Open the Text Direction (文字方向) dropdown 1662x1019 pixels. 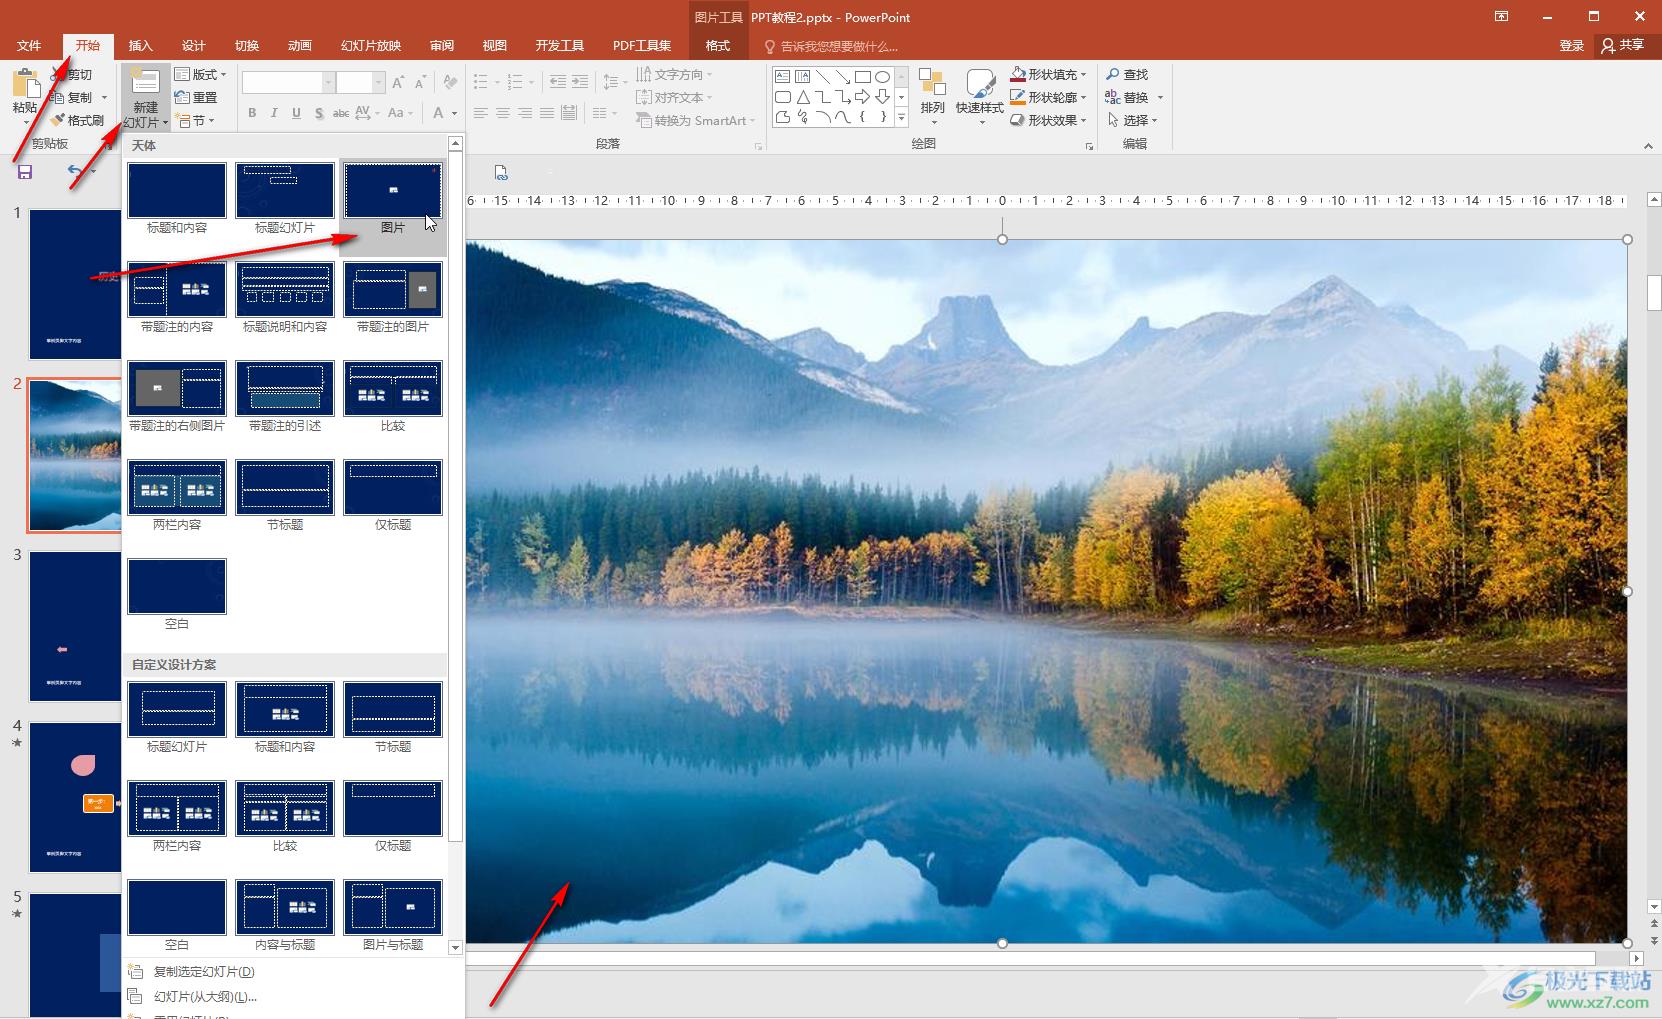[675, 74]
